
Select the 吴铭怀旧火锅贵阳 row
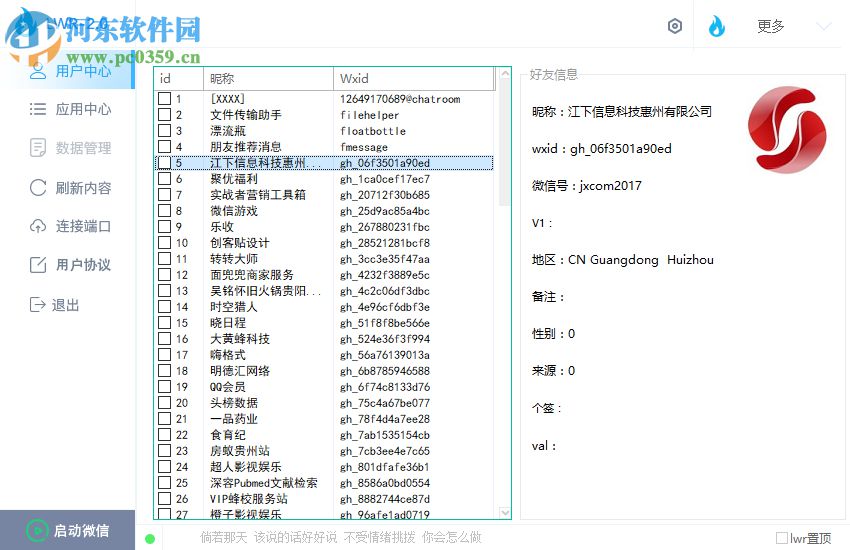tap(324, 291)
